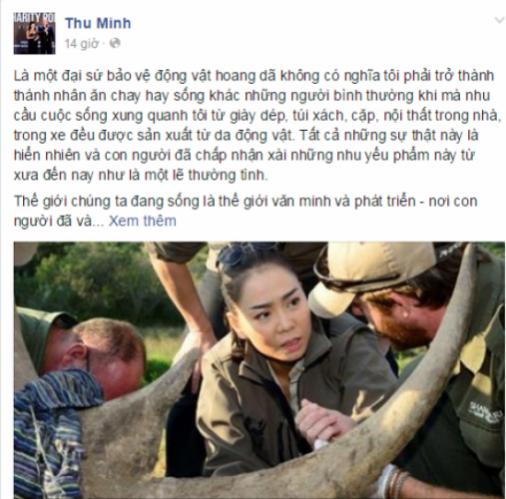Open the post via the '14 giờ' timestamp

tap(82, 43)
